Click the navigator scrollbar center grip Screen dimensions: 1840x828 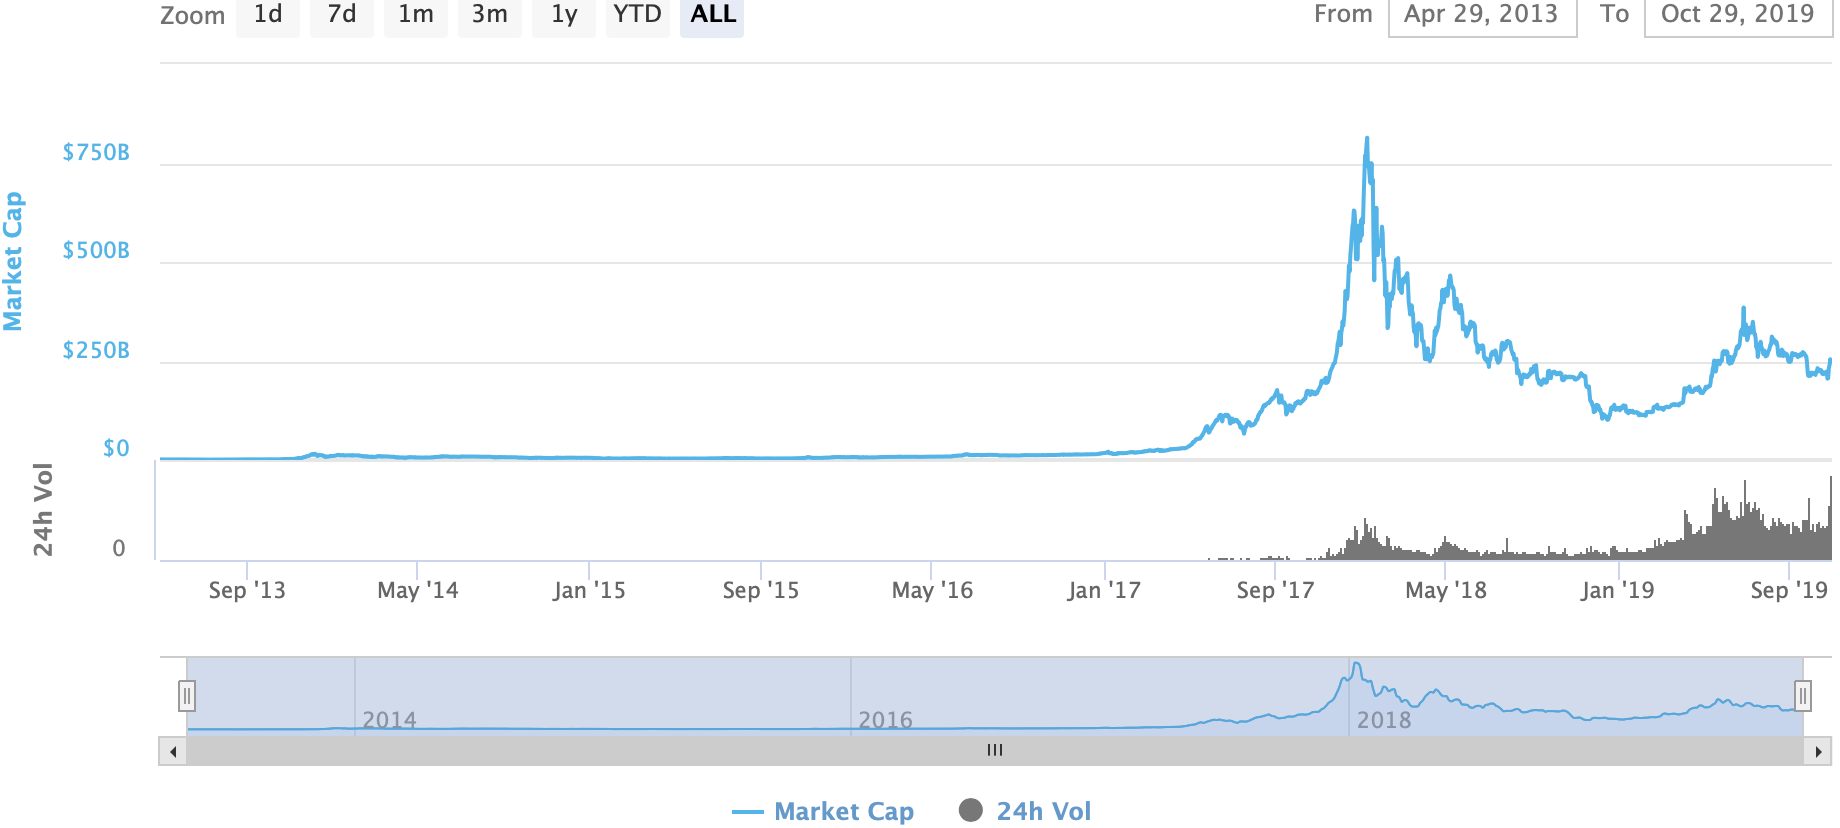pos(994,751)
